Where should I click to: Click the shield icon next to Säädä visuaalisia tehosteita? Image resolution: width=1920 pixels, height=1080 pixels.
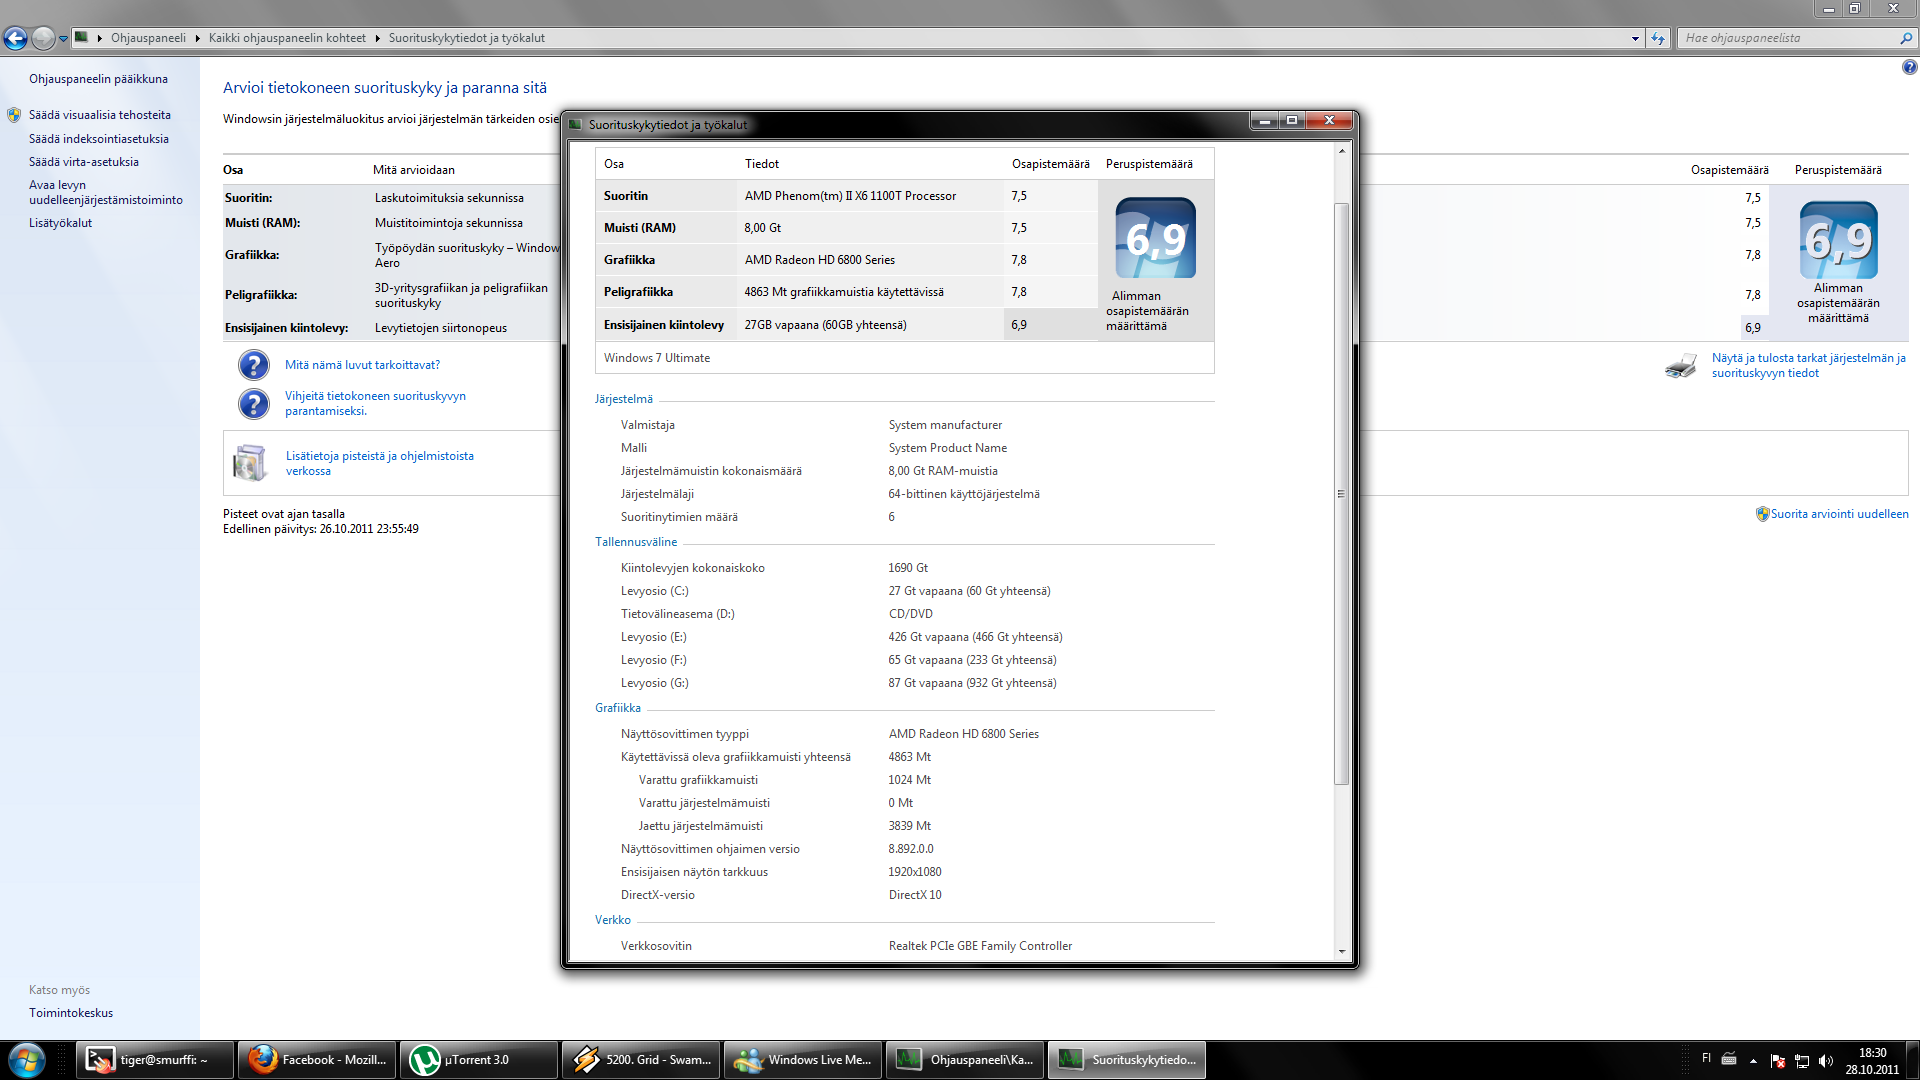coord(14,115)
